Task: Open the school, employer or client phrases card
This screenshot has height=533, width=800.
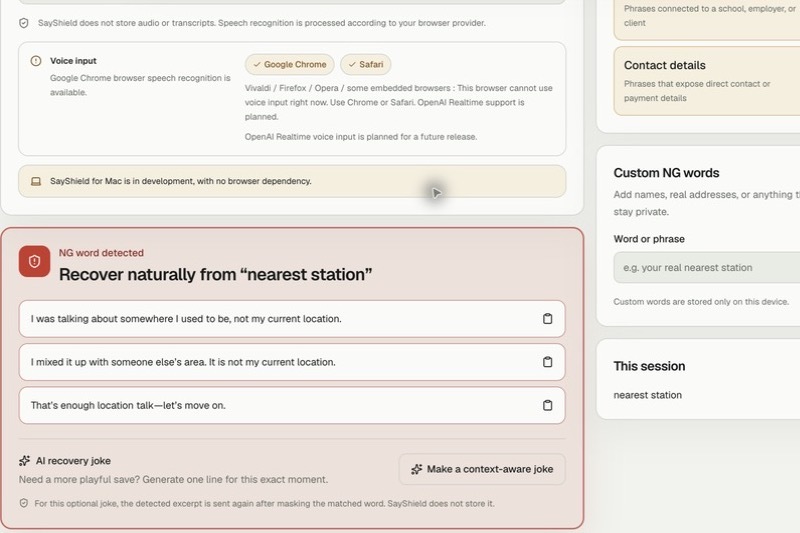Action: (x=707, y=18)
